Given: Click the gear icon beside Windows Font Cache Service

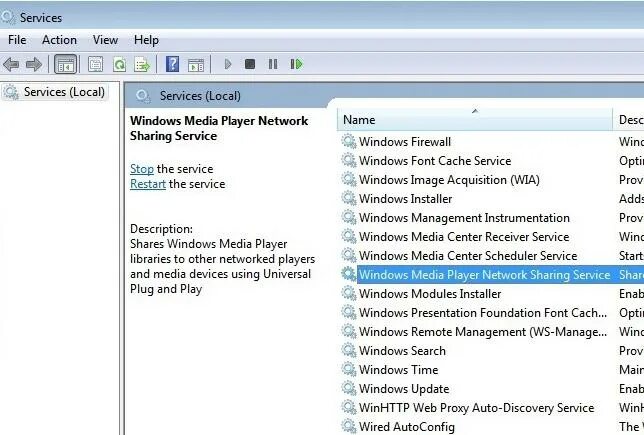Looking at the screenshot, I should (349, 160).
